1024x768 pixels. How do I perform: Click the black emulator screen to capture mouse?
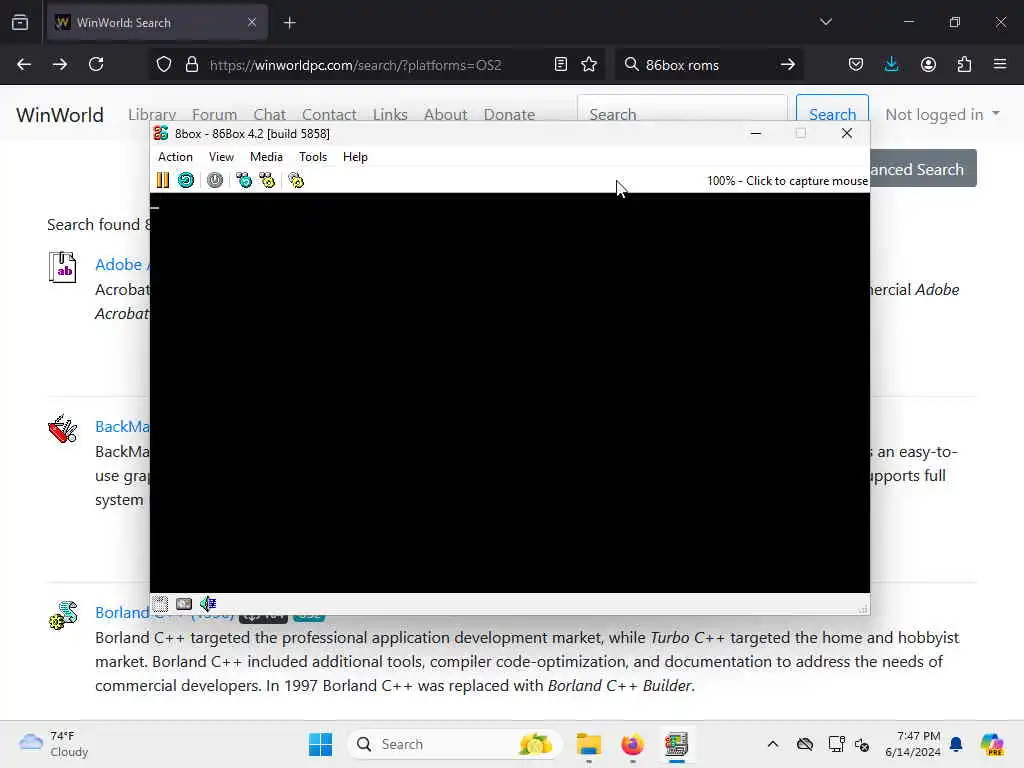tap(509, 392)
